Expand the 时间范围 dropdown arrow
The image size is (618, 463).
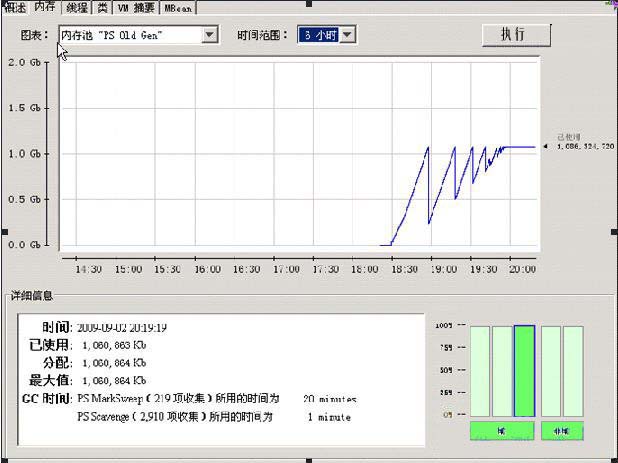pos(347,35)
